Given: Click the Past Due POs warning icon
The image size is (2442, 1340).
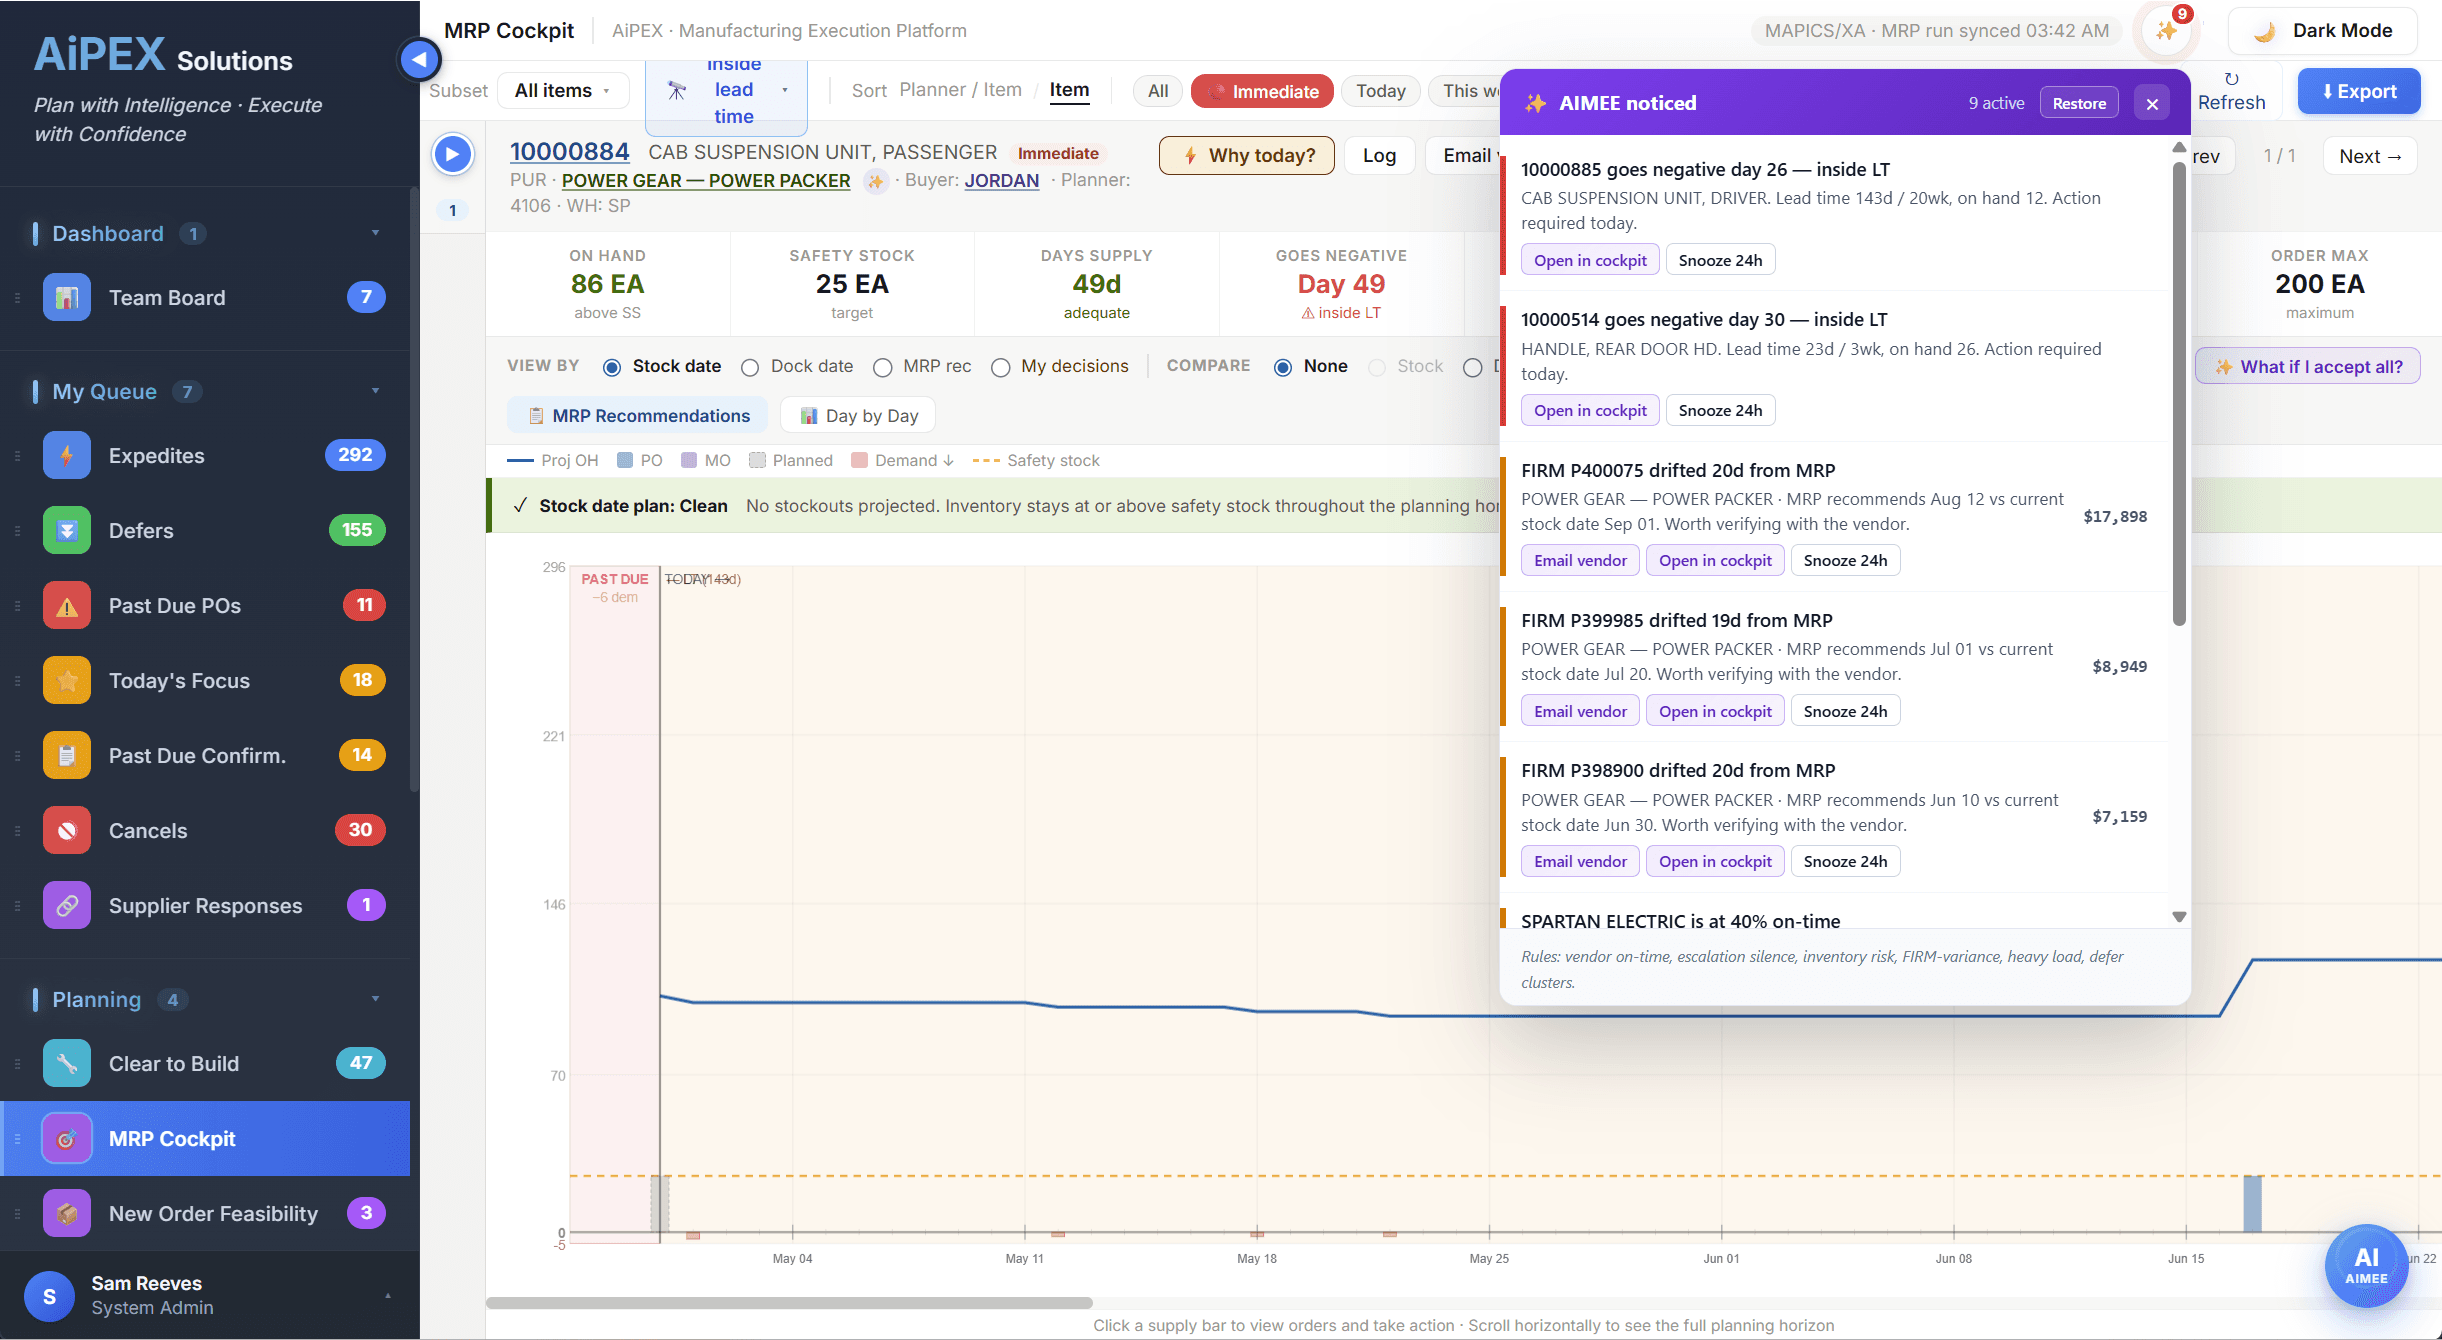Looking at the screenshot, I should click(x=67, y=605).
